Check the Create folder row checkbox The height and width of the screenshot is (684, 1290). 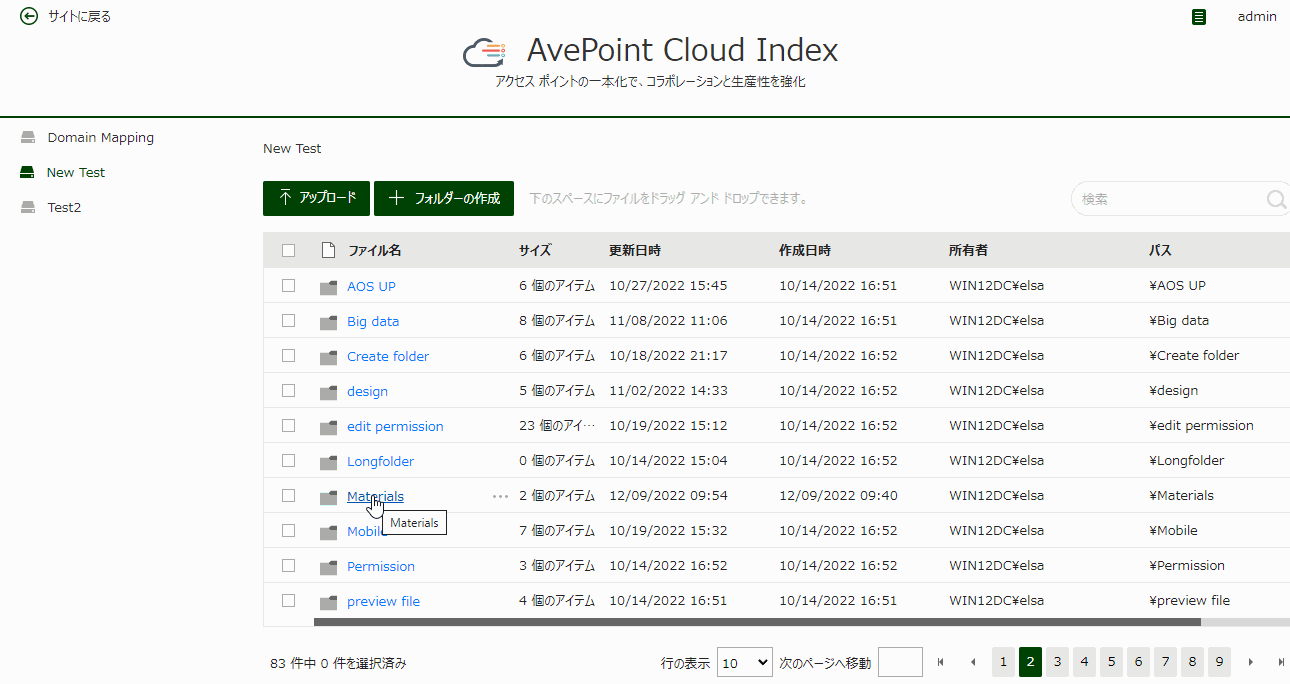(289, 355)
